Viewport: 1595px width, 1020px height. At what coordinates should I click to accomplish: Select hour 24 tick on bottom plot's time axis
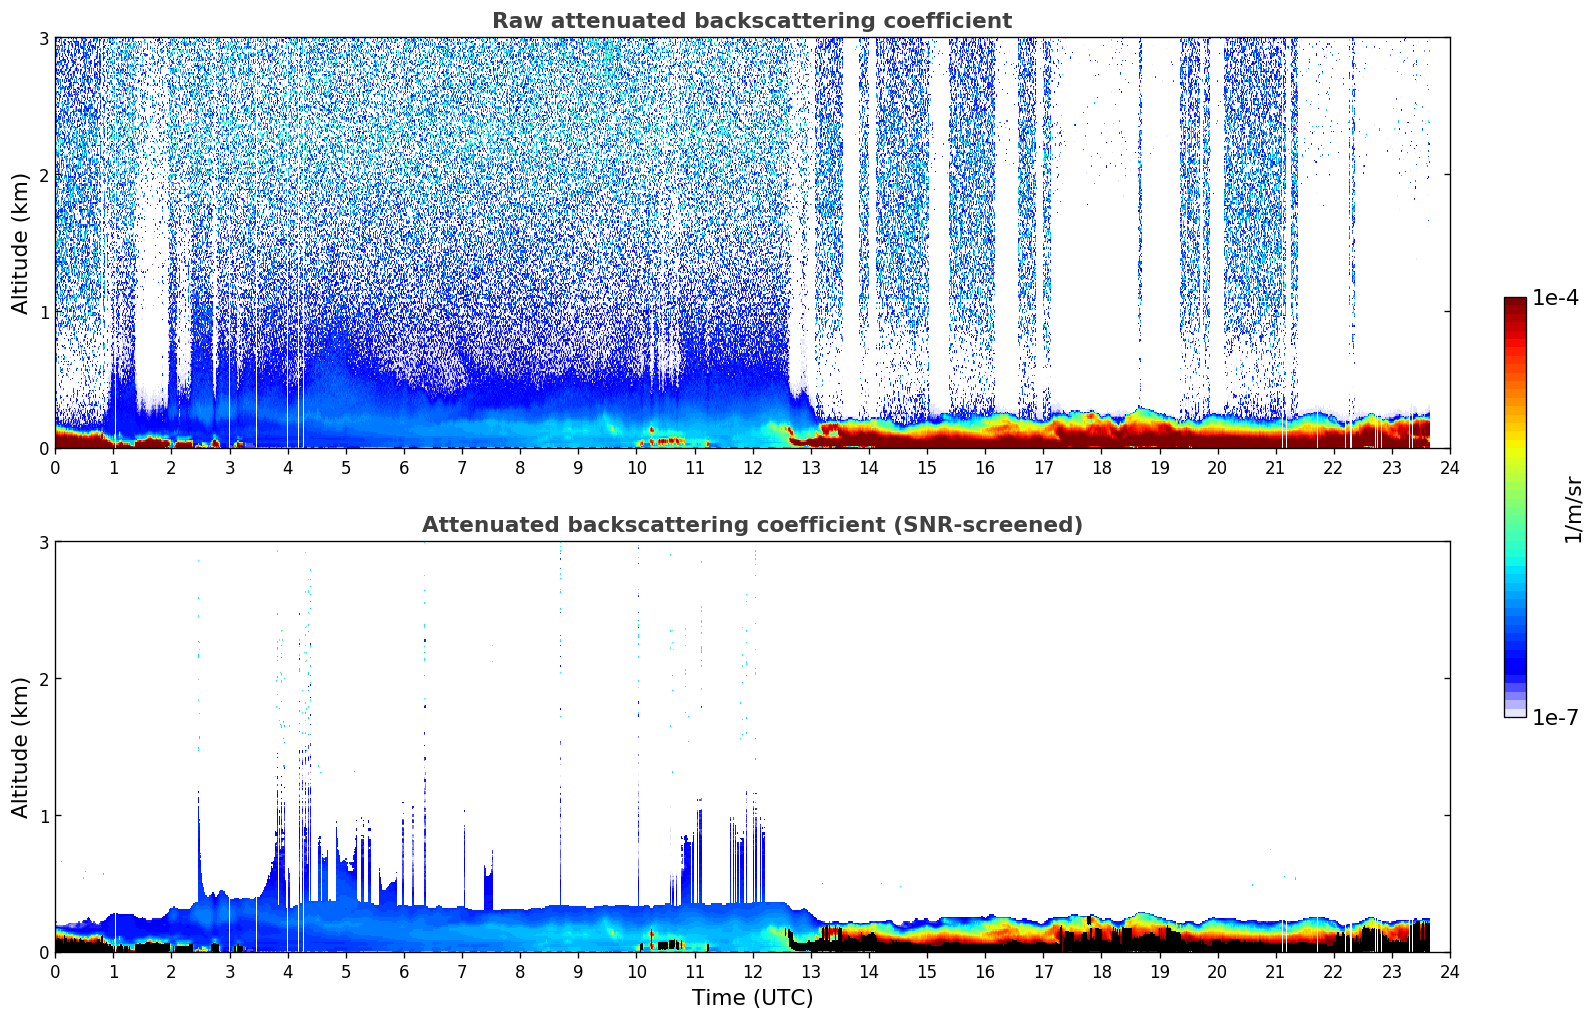tap(1449, 971)
